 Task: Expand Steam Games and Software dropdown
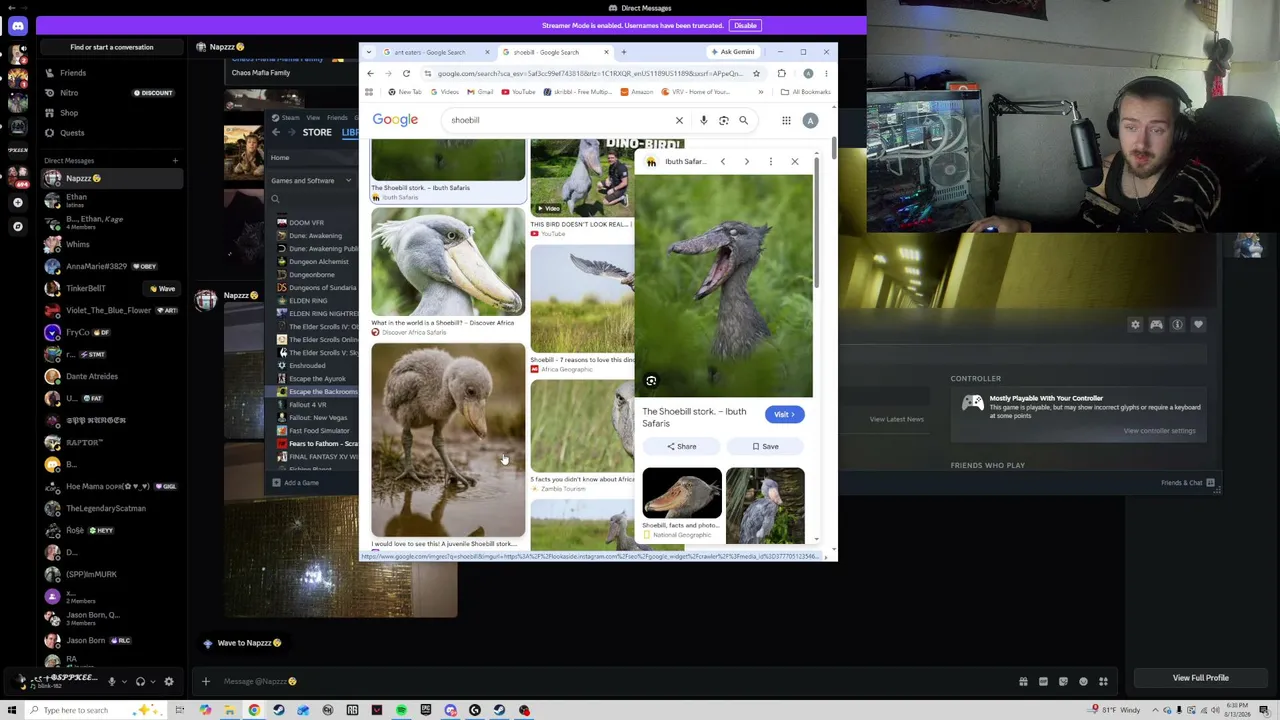click(312, 181)
